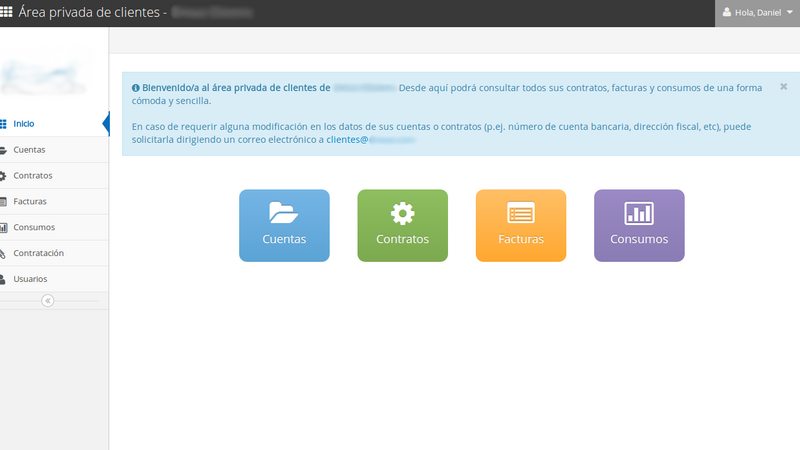This screenshot has height=450, width=800.
Task: Dismiss the welcome info banner
Action: [x=784, y=87]
